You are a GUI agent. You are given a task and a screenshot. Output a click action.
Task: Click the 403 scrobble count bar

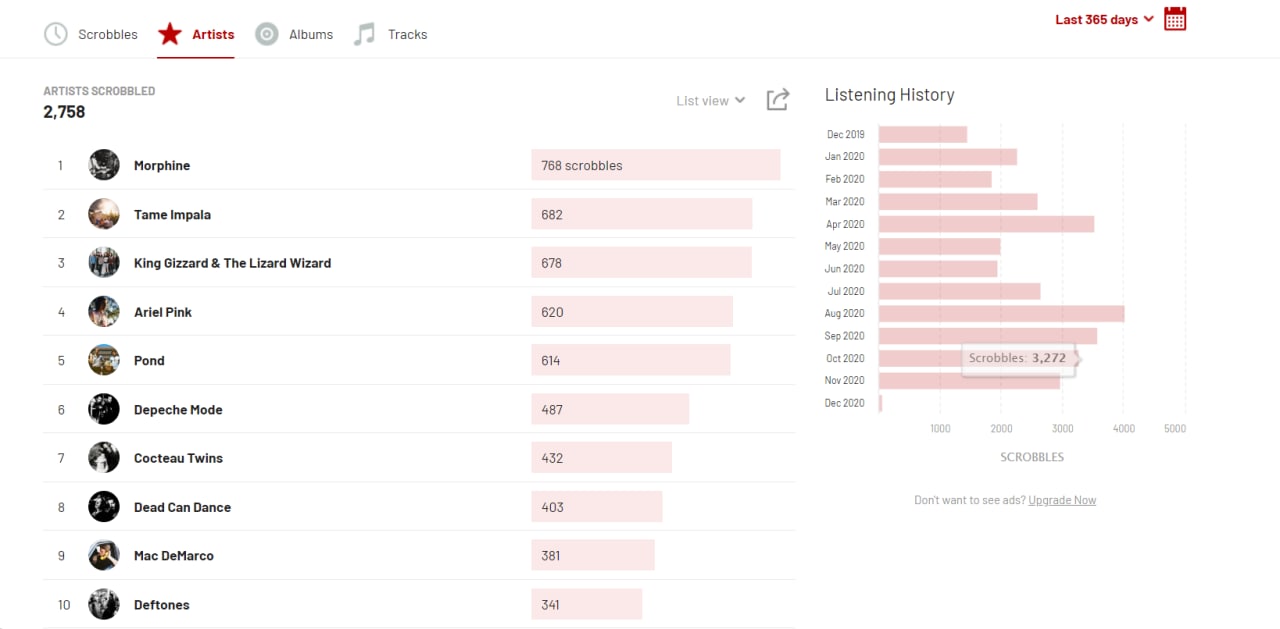[x=597, y=507]
